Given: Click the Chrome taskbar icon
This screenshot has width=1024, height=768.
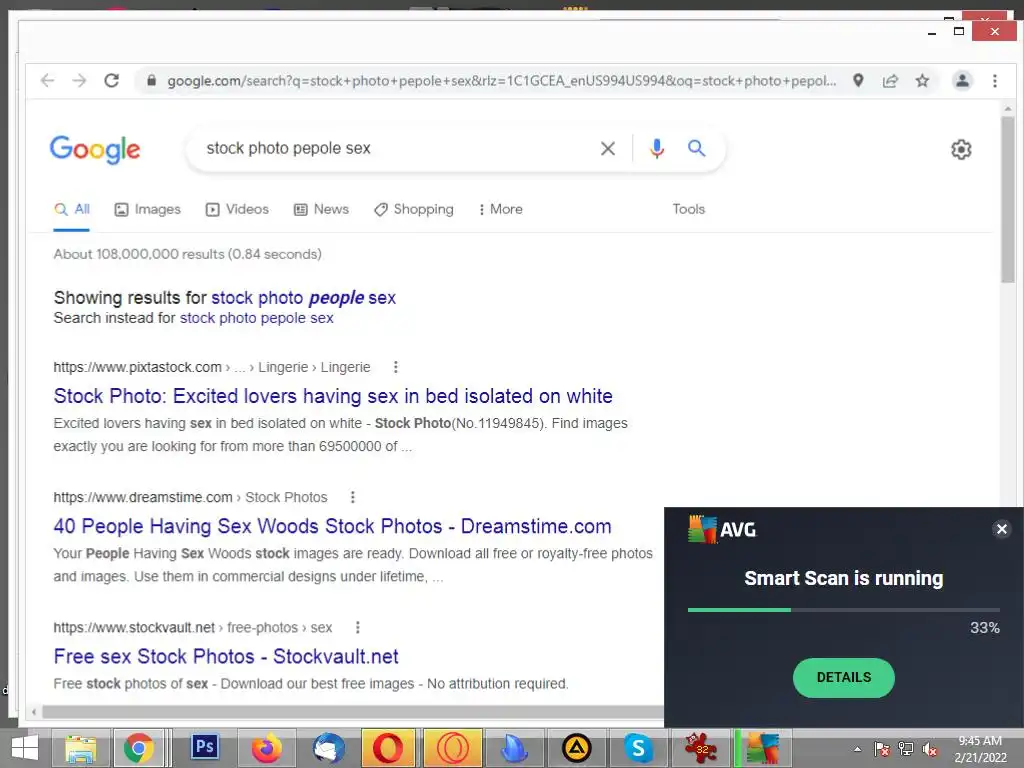Looking at the screenshot, I should [138, 748].
